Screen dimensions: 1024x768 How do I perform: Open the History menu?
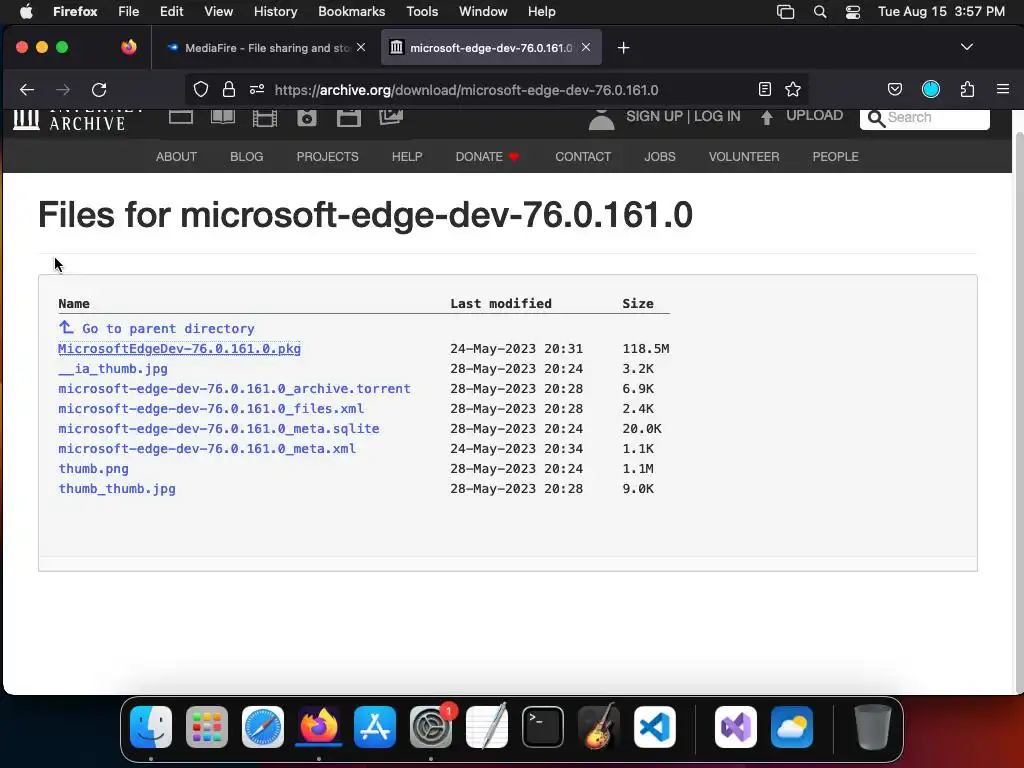click(x=275, y=11)
